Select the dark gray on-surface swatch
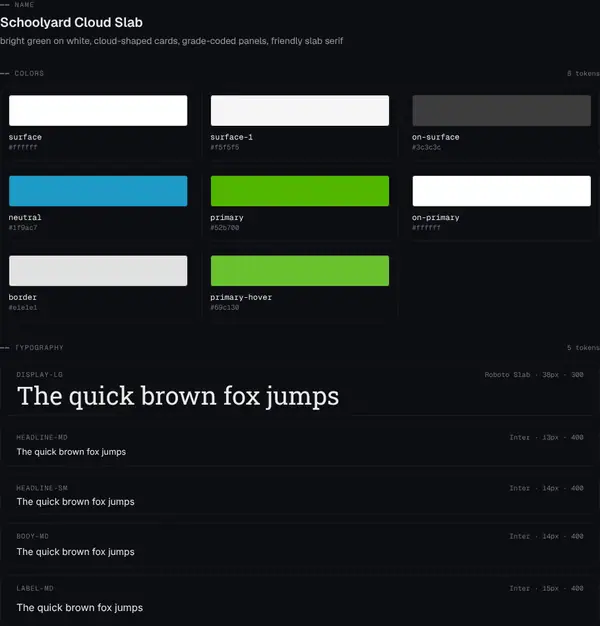The width and height of the screenshot is (600, 626). click(501, 111)
